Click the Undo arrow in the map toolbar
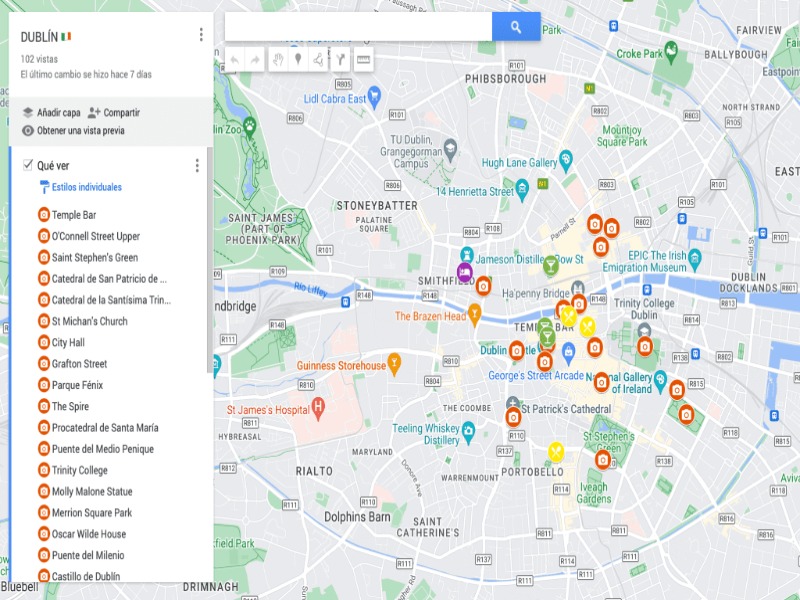 [234, 60]
